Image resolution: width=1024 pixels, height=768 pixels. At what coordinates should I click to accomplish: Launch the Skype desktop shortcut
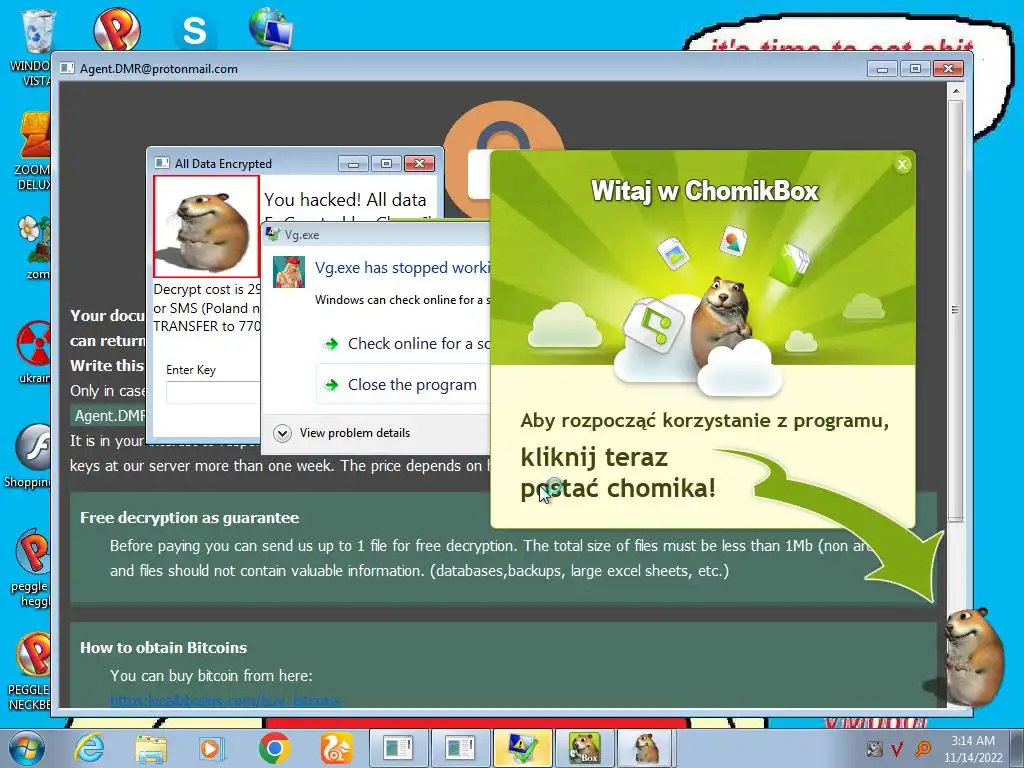click(x=195, y=30)
